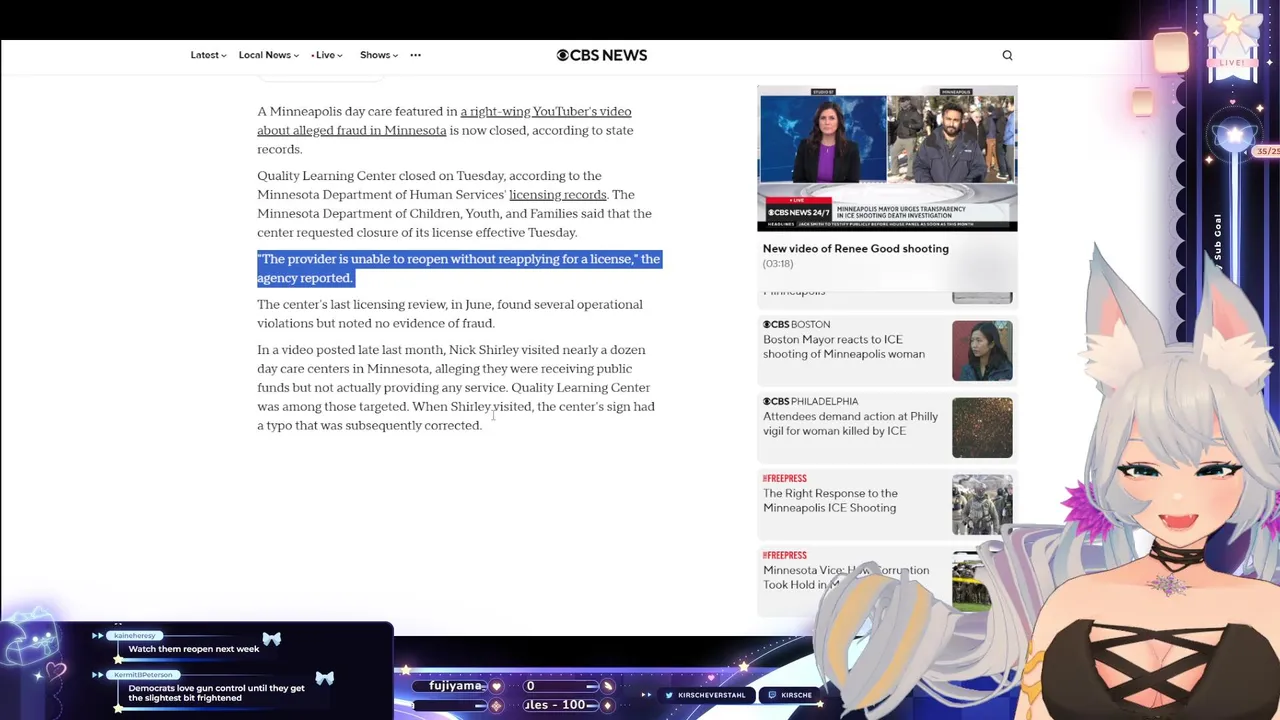
Task: Open 'The Right Response to the Minneapolis ICE Shooting'
Action: [x=830, y=501]
